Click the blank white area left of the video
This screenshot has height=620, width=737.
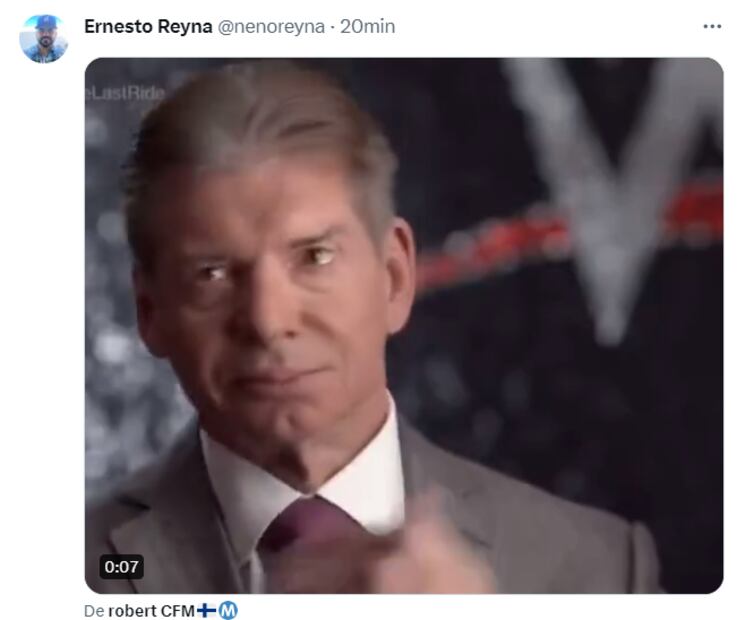pyautogui.click(x=42, y=329)
